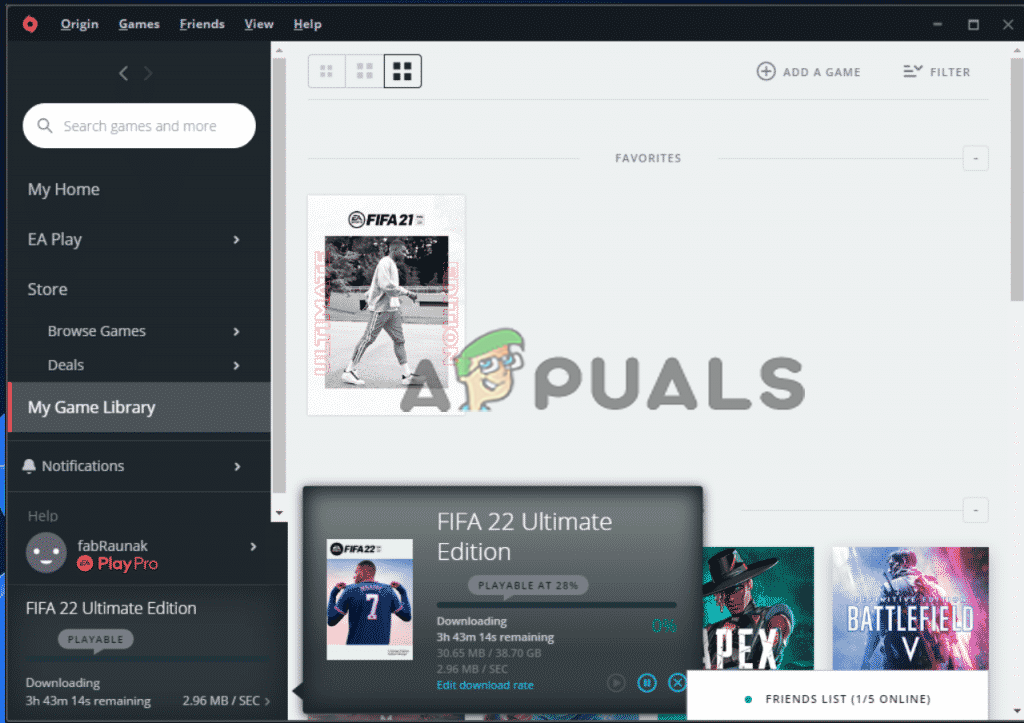This screenshot has height=723, width=1024.
Task: Click the Add a Game plus icon
Action: [x=766, y=71]
